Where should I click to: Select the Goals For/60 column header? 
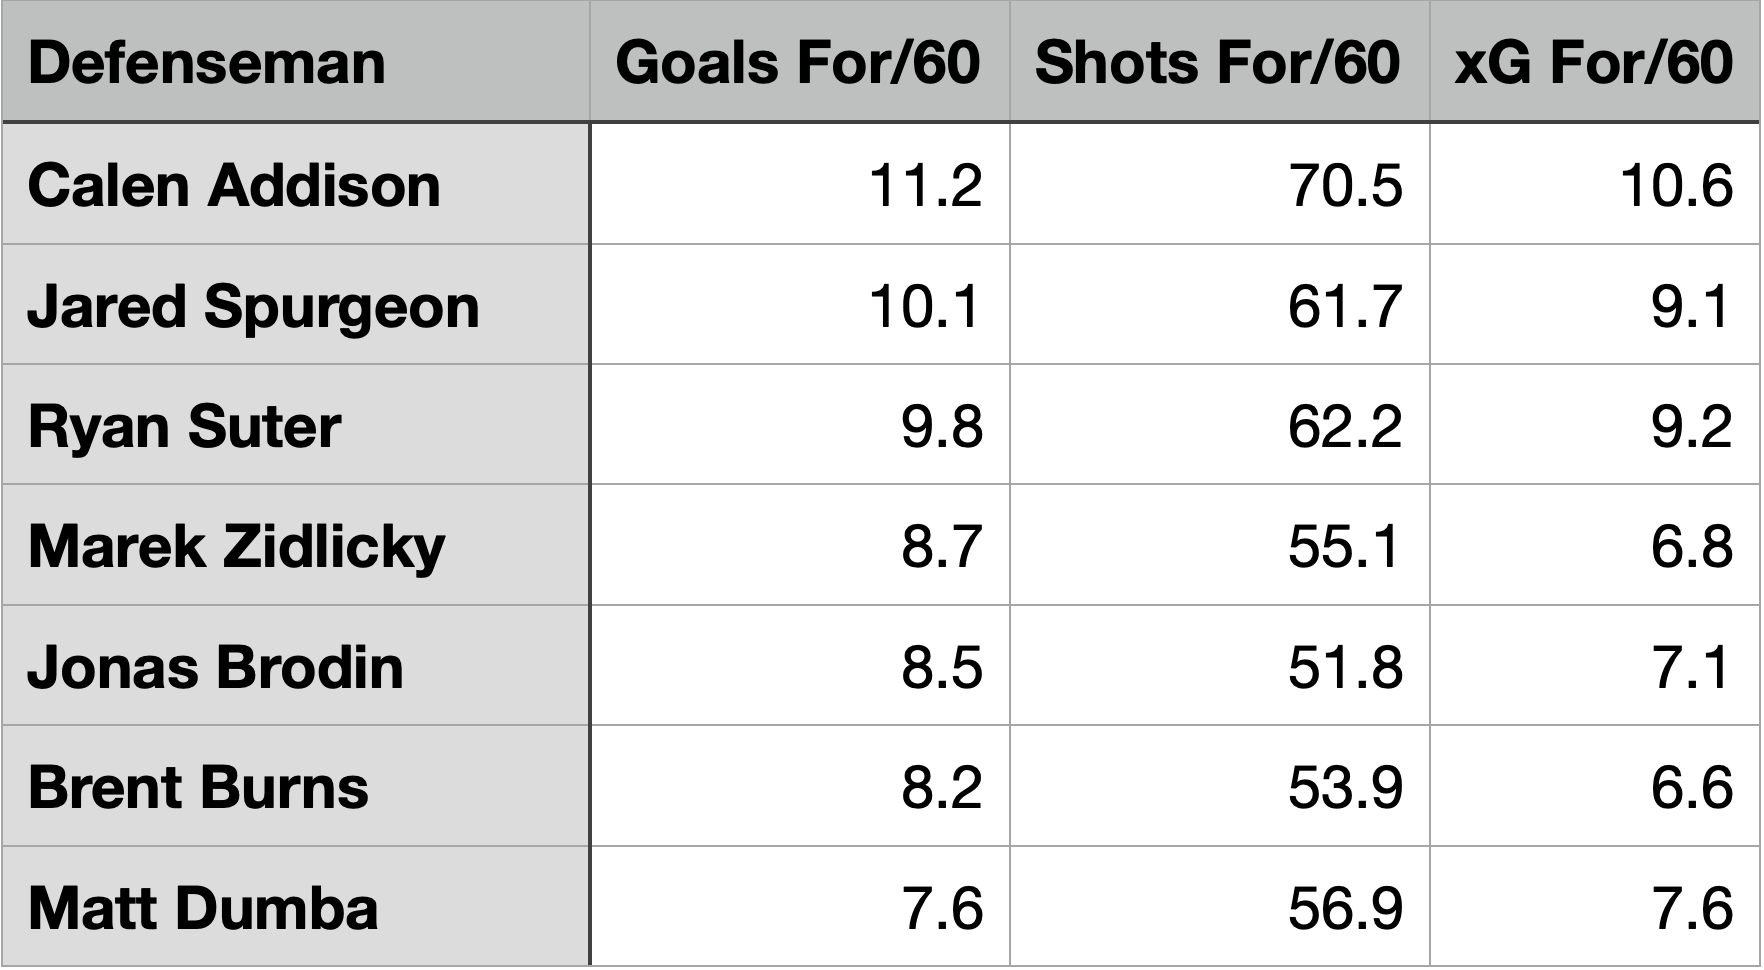[x=797, y=63]
